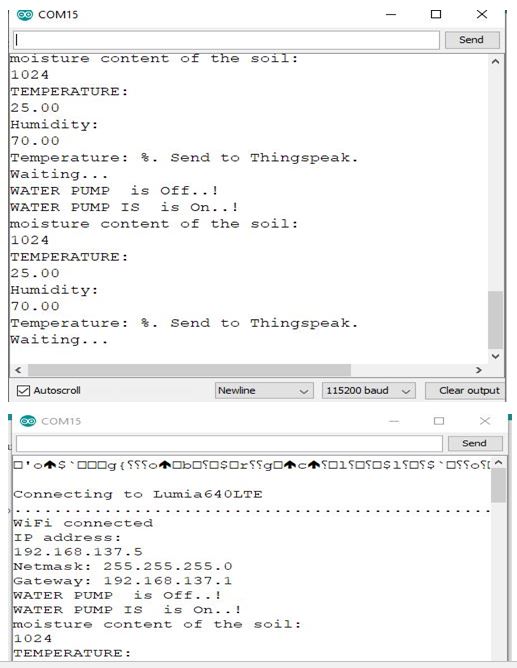Screen dimensions: 517x668
Task: Click the IP value "192.168.137.5"
Action: click(78, 552)
